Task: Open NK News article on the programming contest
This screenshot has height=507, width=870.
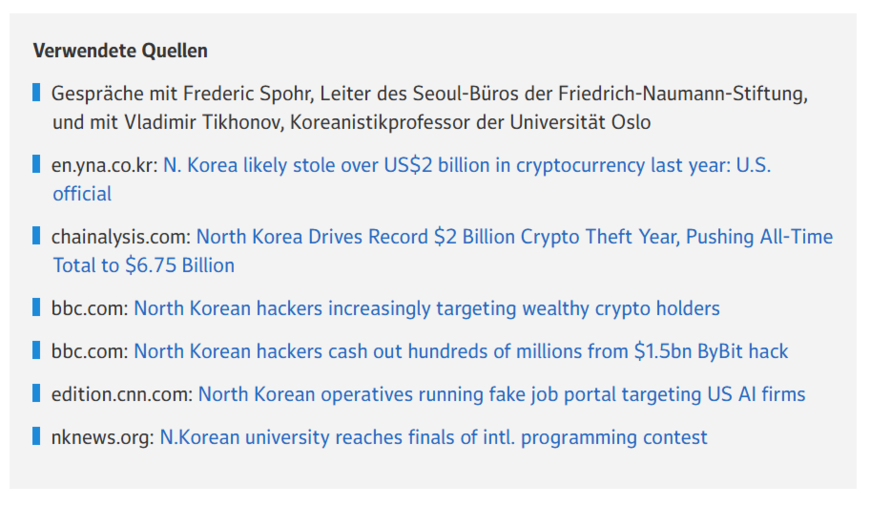Action: point(433,437)
